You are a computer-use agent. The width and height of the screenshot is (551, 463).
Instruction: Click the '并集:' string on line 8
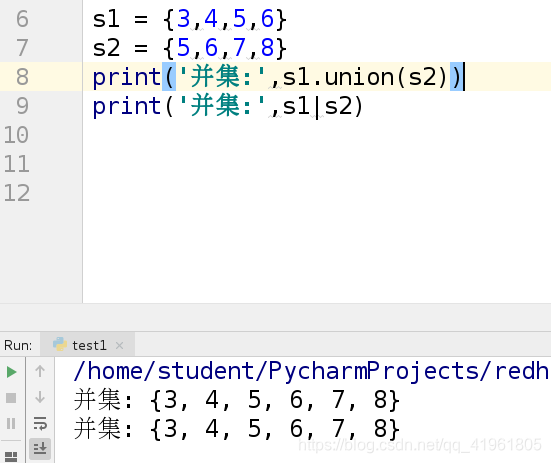click(x=222, y=77)
